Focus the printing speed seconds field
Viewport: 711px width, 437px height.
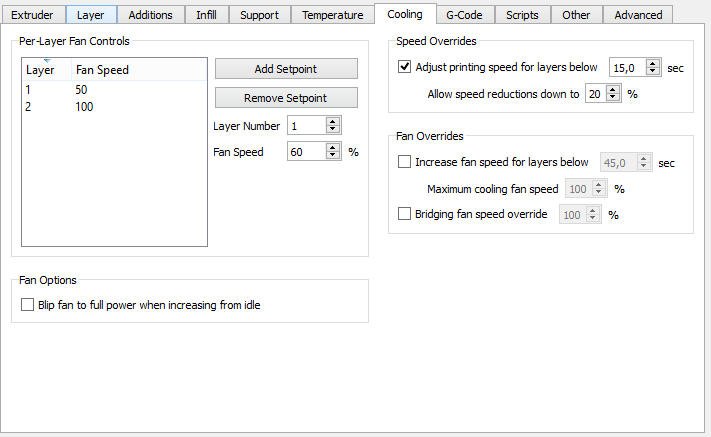626,68
